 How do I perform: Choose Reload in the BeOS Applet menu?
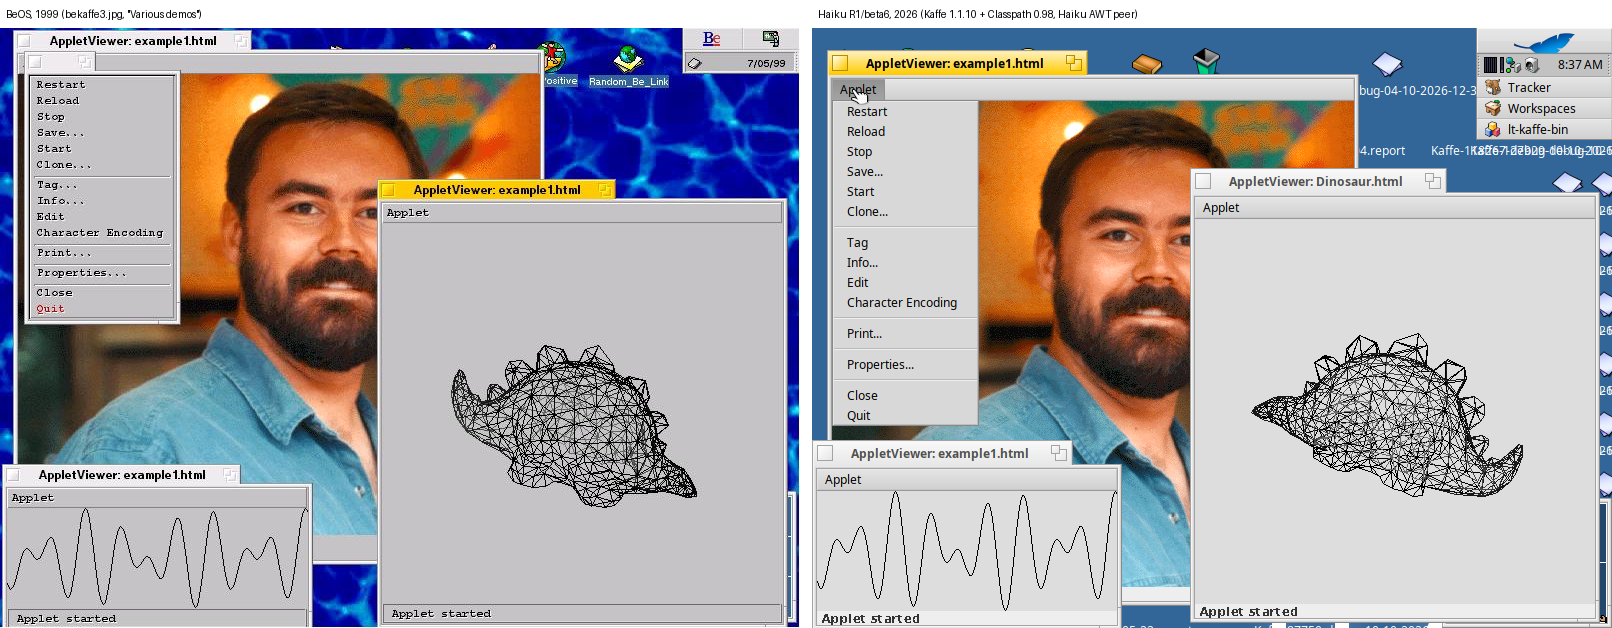(x=103, y=101)
